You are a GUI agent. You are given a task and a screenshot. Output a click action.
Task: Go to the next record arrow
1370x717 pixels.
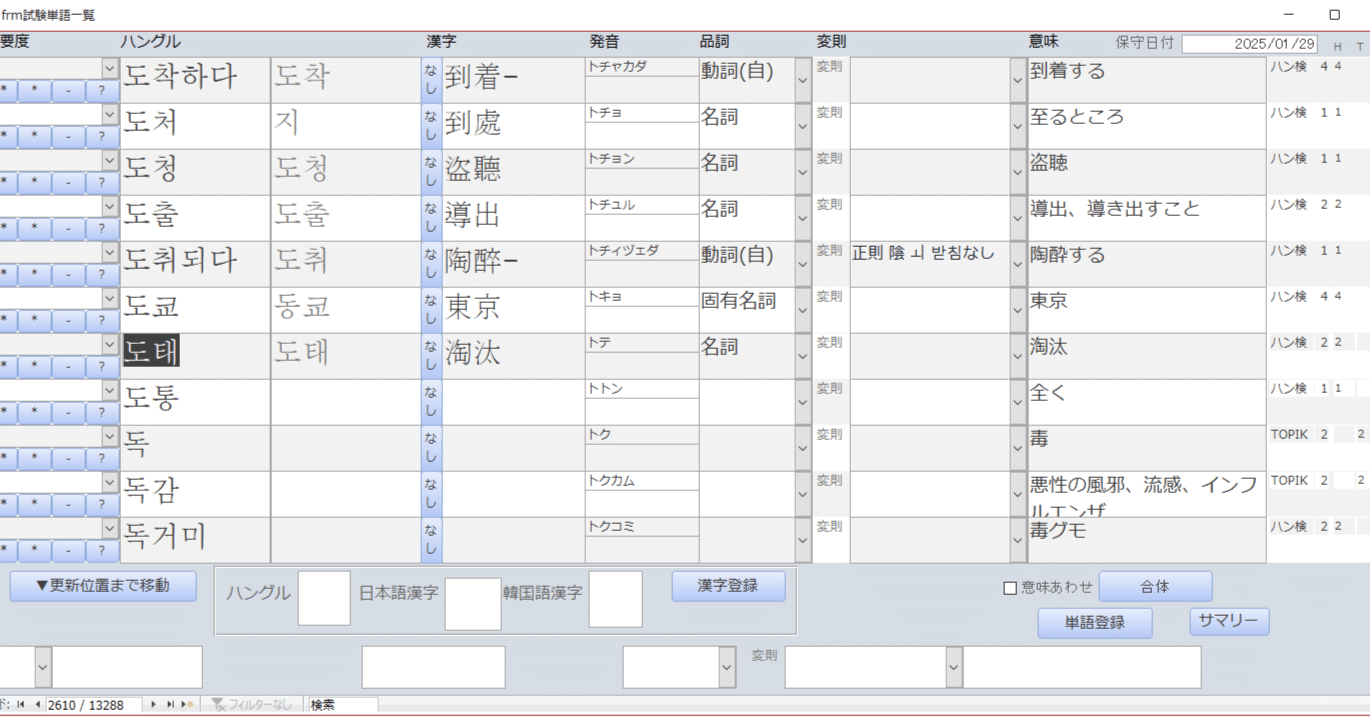tap(154, 705)
